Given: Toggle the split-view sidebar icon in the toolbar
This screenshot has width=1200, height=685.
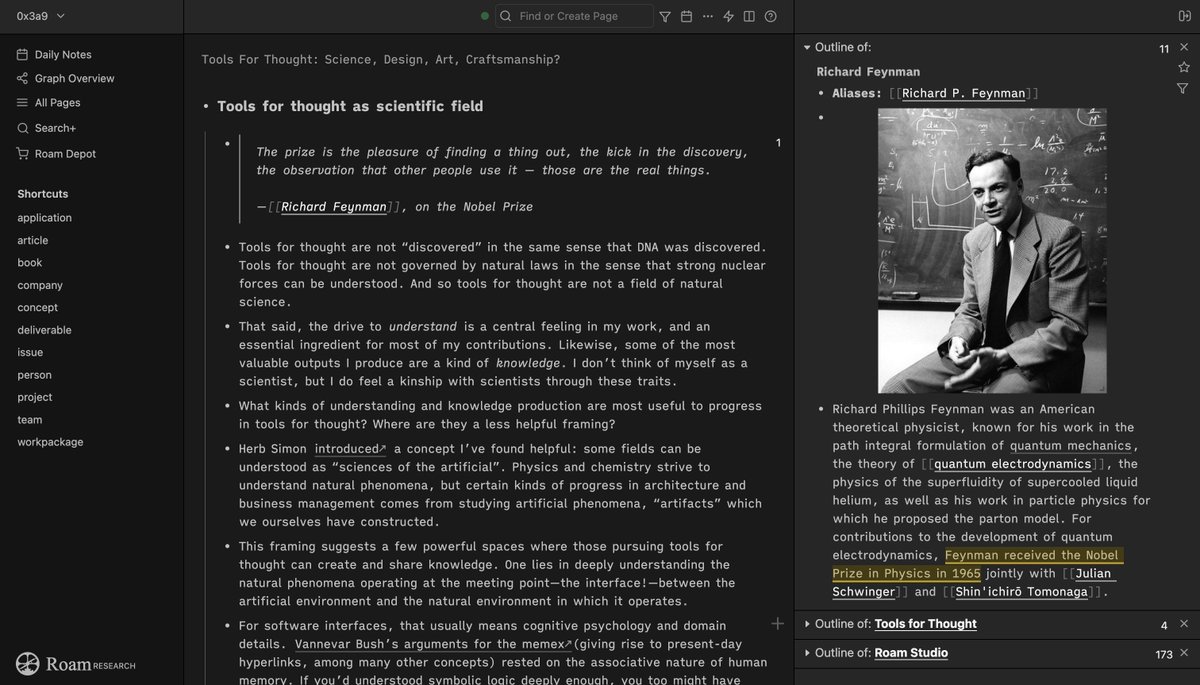Looking at the screenshot, I should [x=749, y=16].
